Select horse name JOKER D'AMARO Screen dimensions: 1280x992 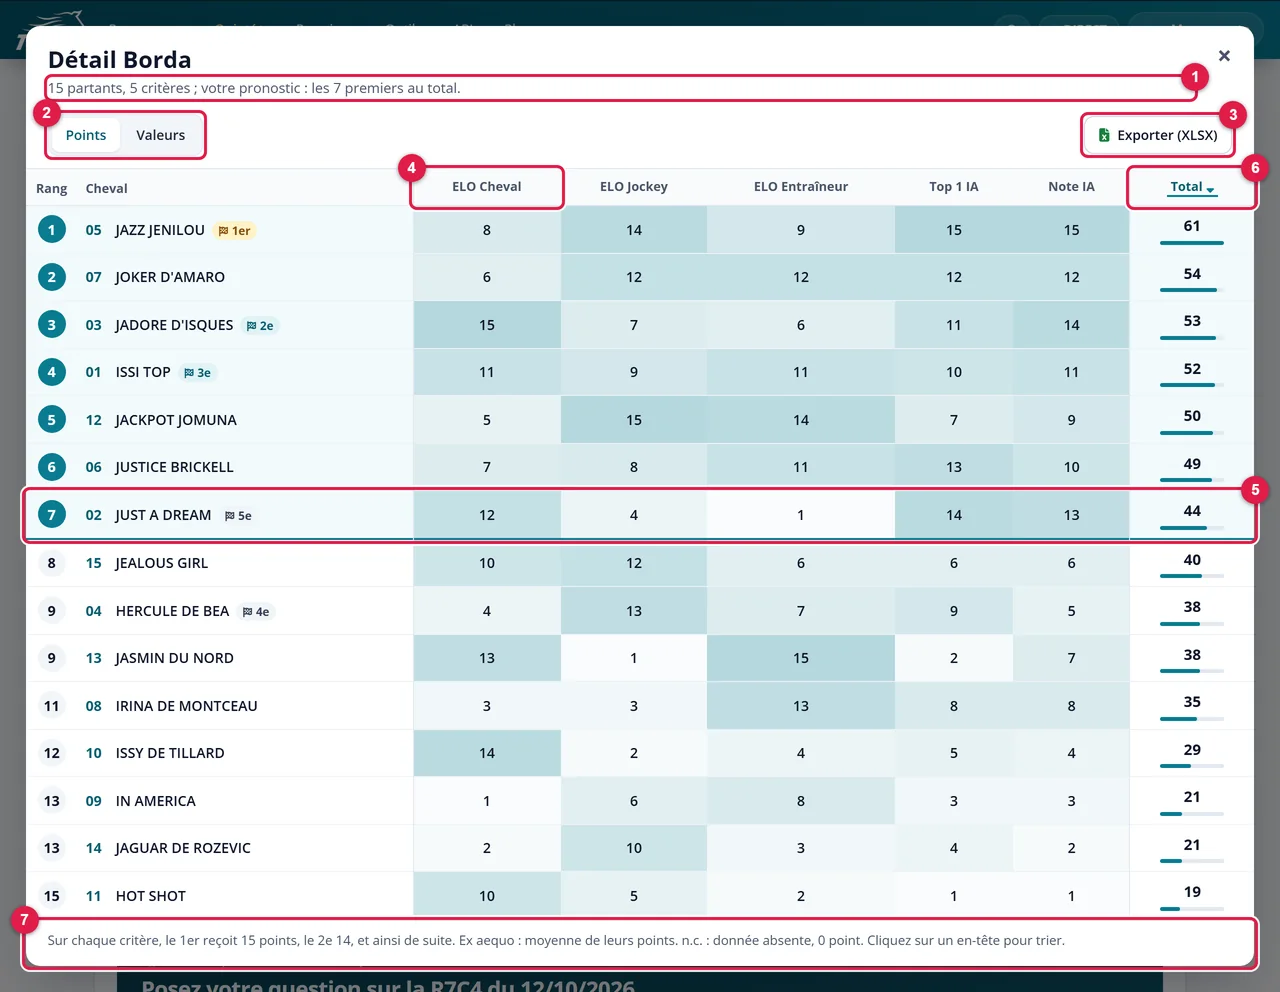click(x=170, y=277)
